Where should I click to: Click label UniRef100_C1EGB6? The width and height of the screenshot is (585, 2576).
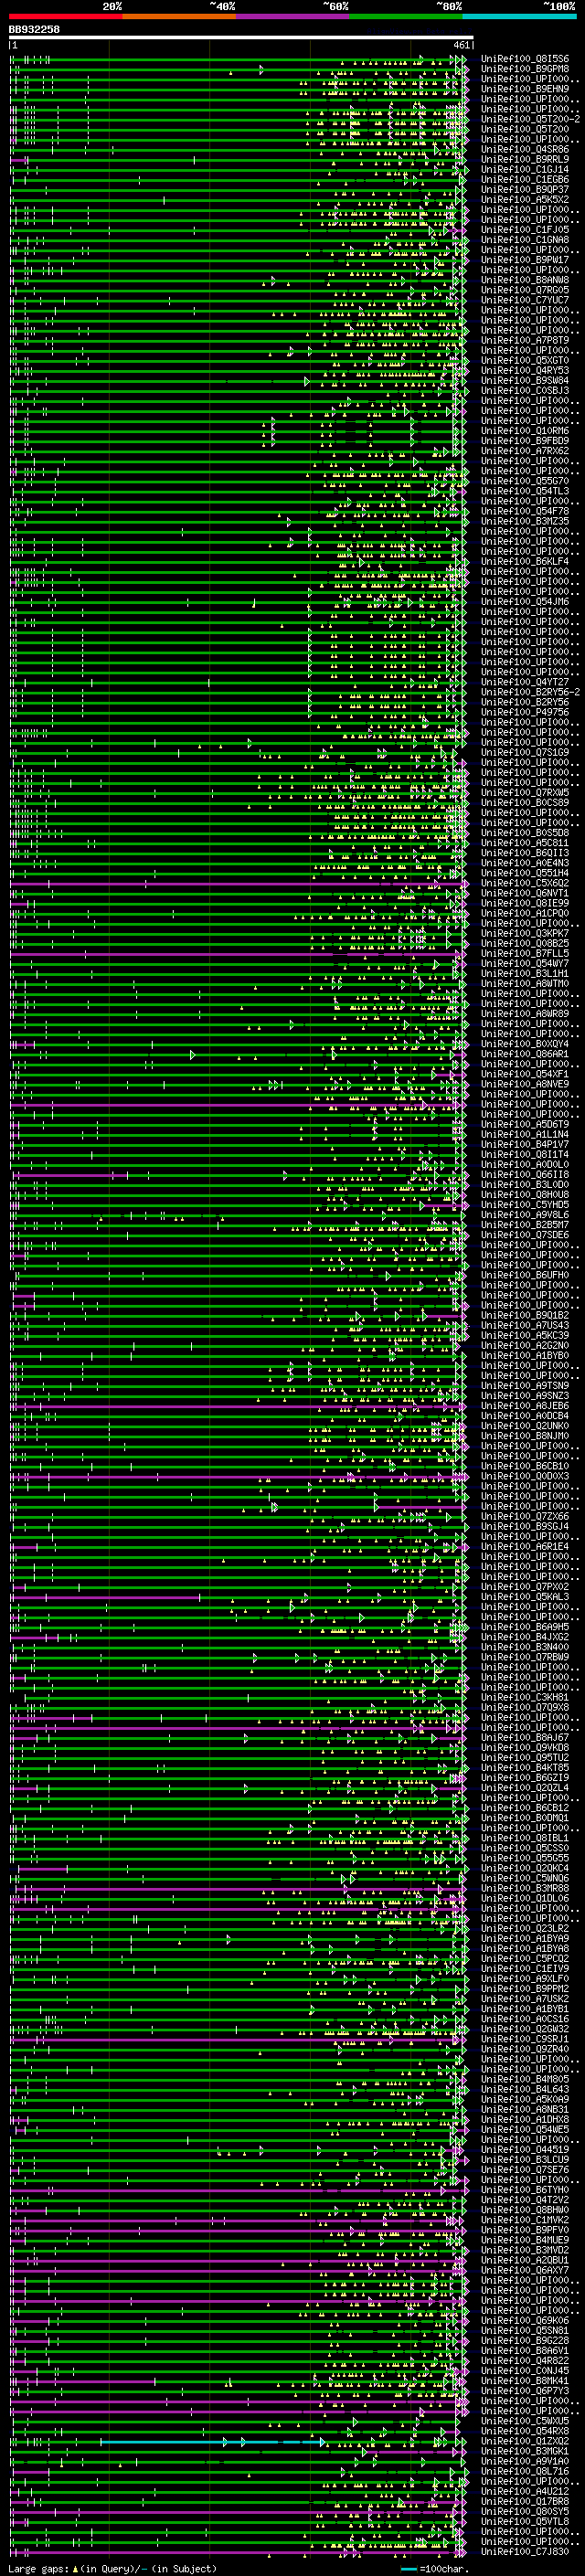click(525, 179)
